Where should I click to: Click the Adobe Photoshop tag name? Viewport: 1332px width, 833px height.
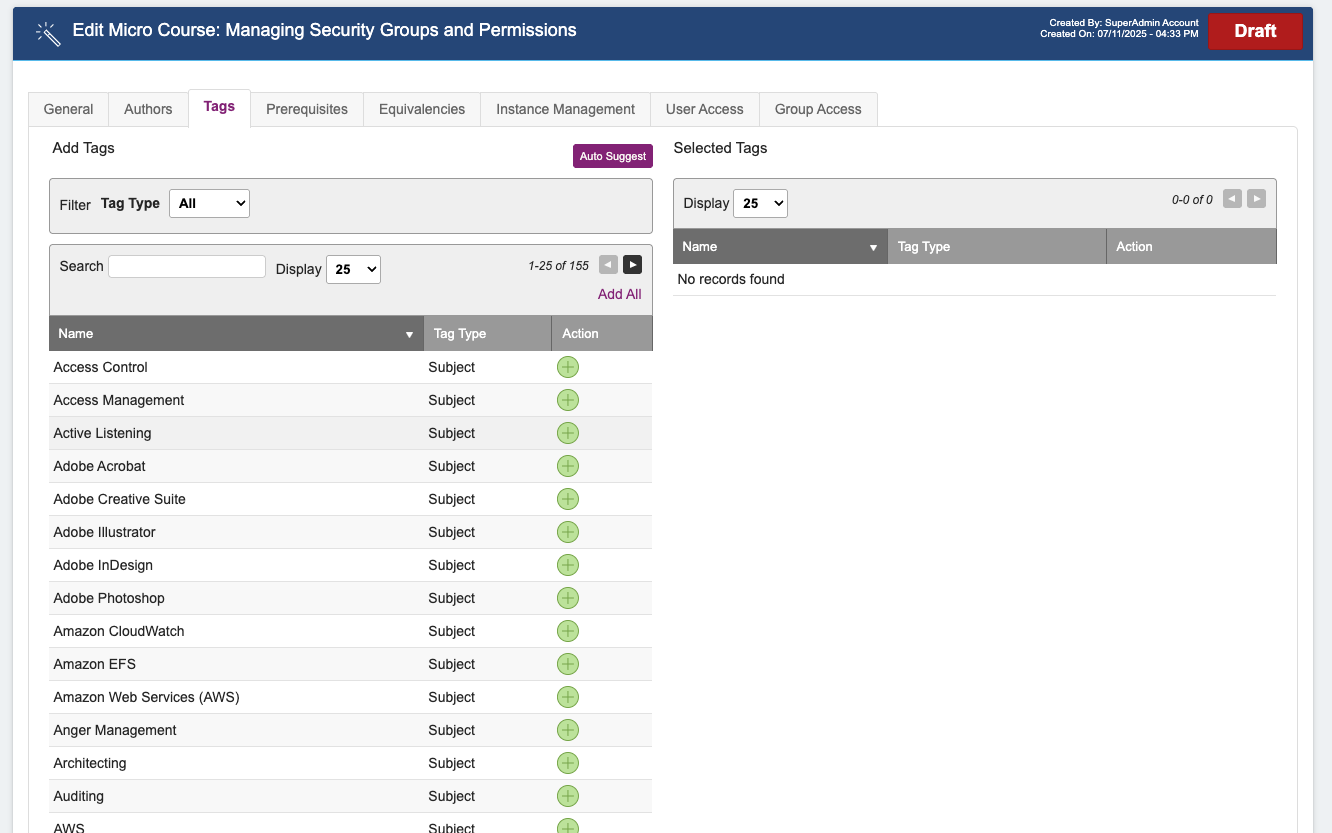109,598
